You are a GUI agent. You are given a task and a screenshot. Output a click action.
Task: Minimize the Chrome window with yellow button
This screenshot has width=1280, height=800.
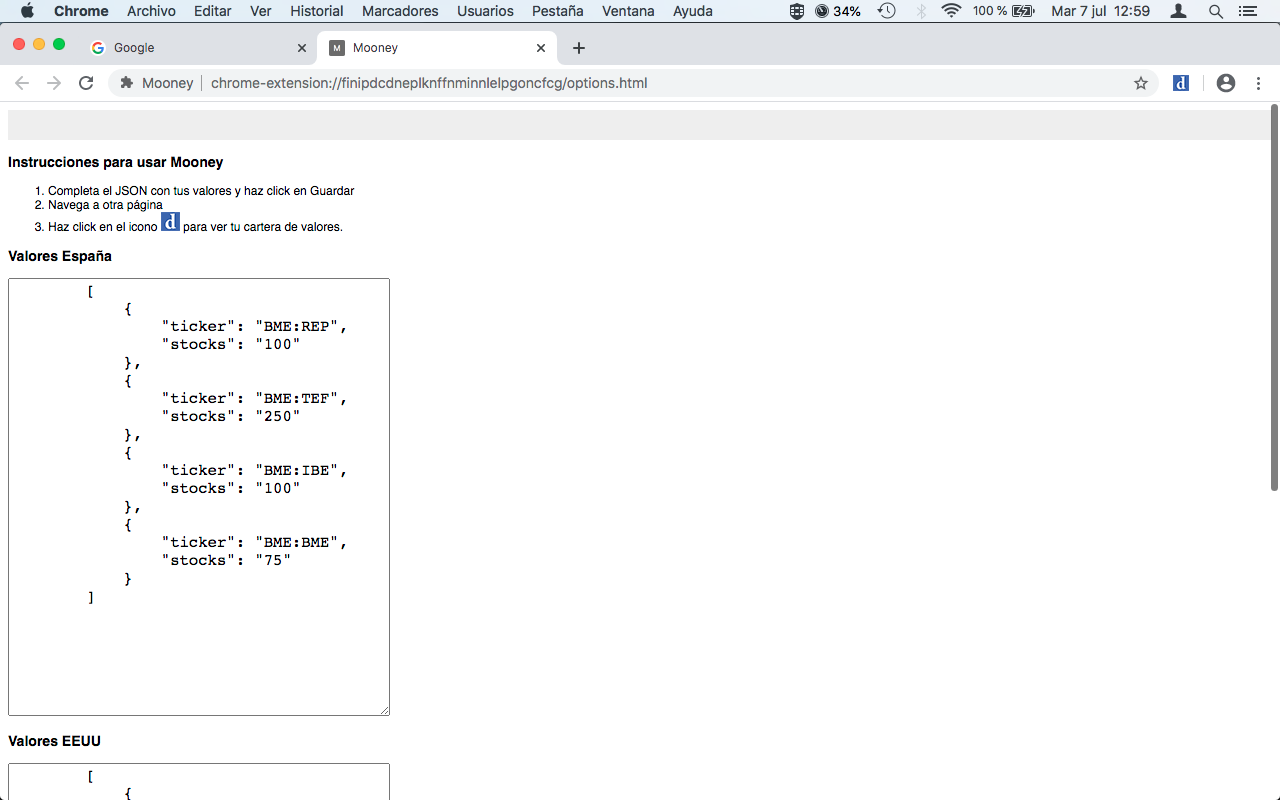(x=39, y=44)
